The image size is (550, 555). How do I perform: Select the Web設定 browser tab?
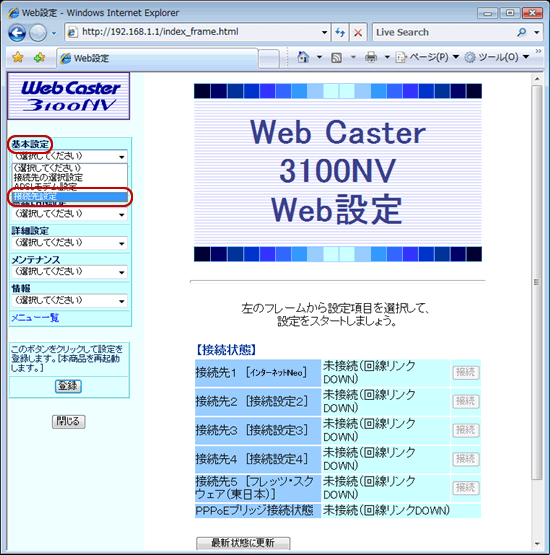click(157, 58)
